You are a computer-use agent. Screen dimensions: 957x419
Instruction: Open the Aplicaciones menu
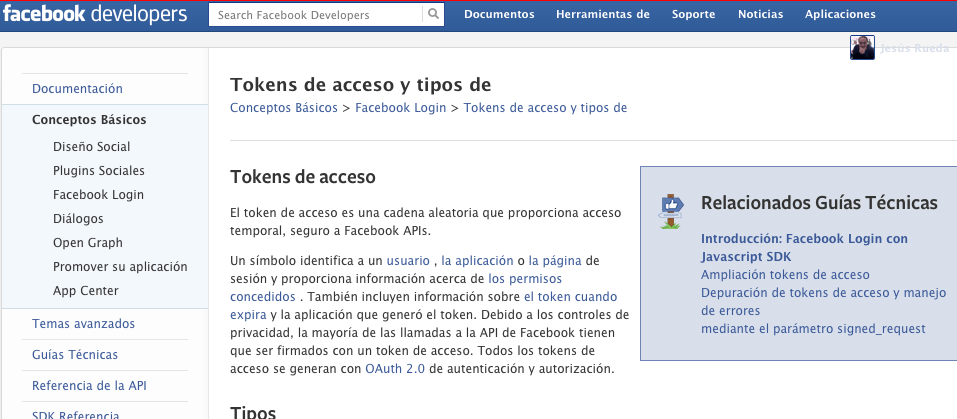840,14
